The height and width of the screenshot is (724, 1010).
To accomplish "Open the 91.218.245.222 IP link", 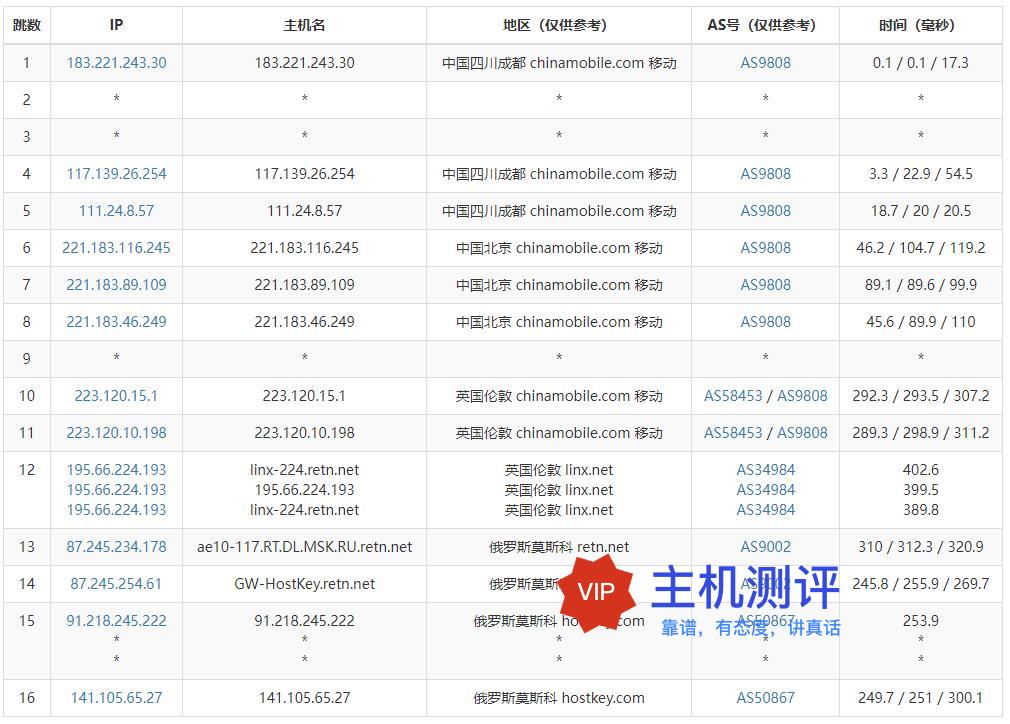I will 117,621.
